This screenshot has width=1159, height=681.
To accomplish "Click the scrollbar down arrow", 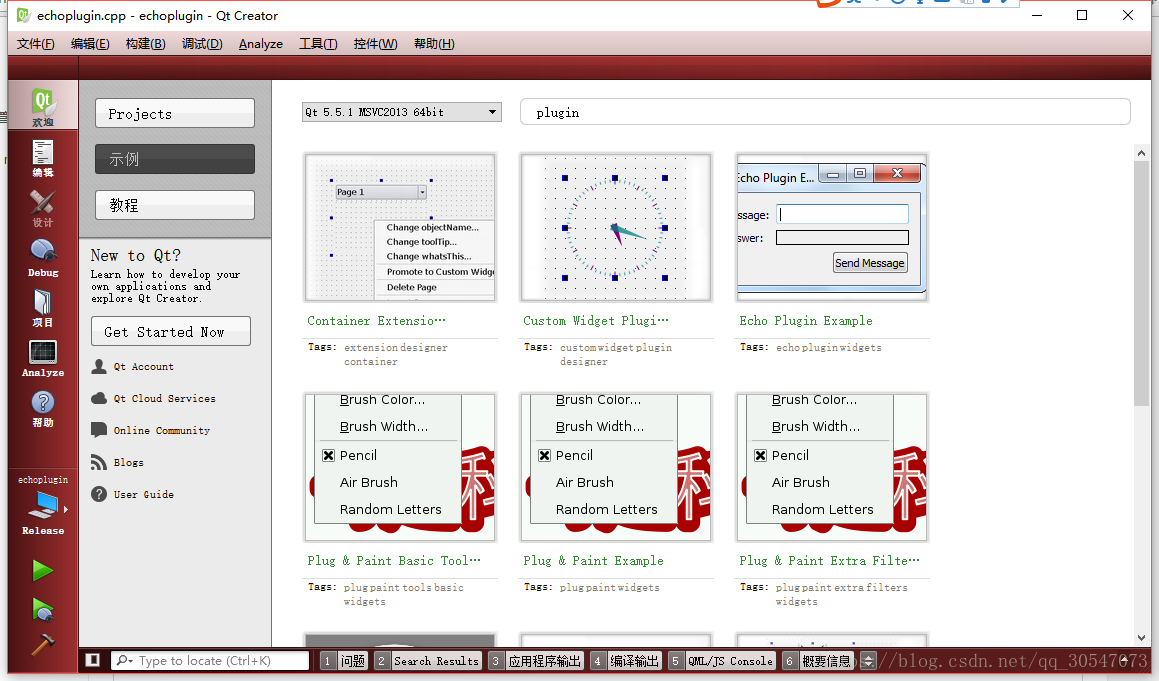I will [1141, 637].
